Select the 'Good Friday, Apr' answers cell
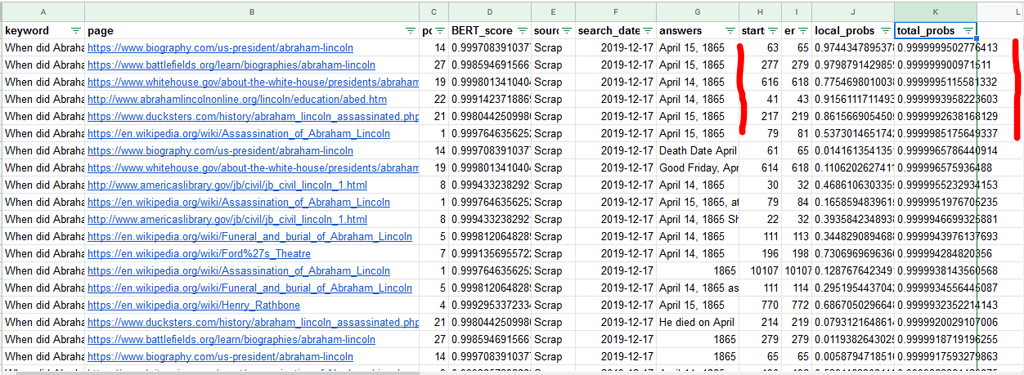This screenshot has height=375, width=1024. click(x=697, y=168)
